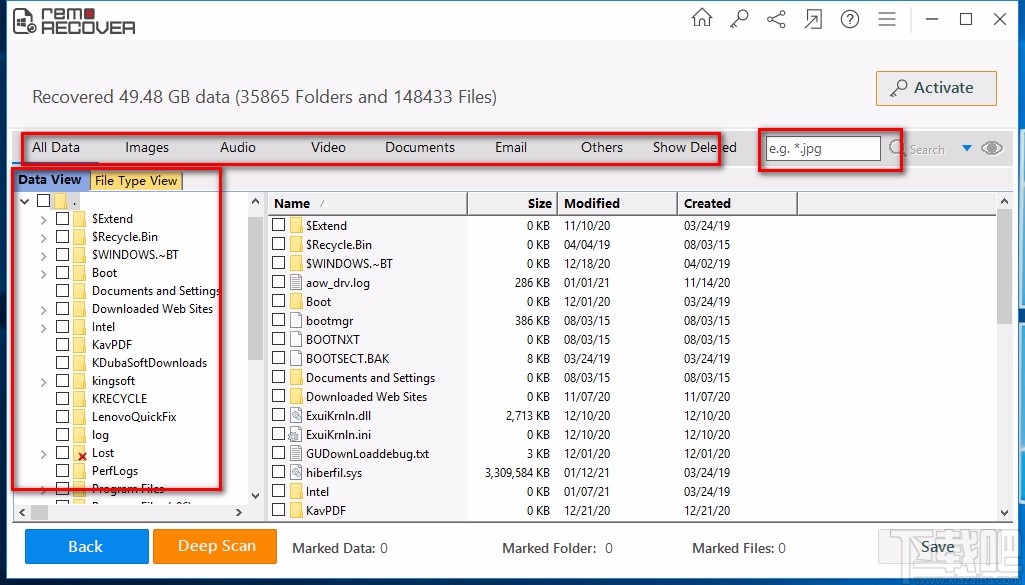Screen dimensions: 1025x585
Task: Open the search filter dropdown arrow
Action: (x=967, y=149)
